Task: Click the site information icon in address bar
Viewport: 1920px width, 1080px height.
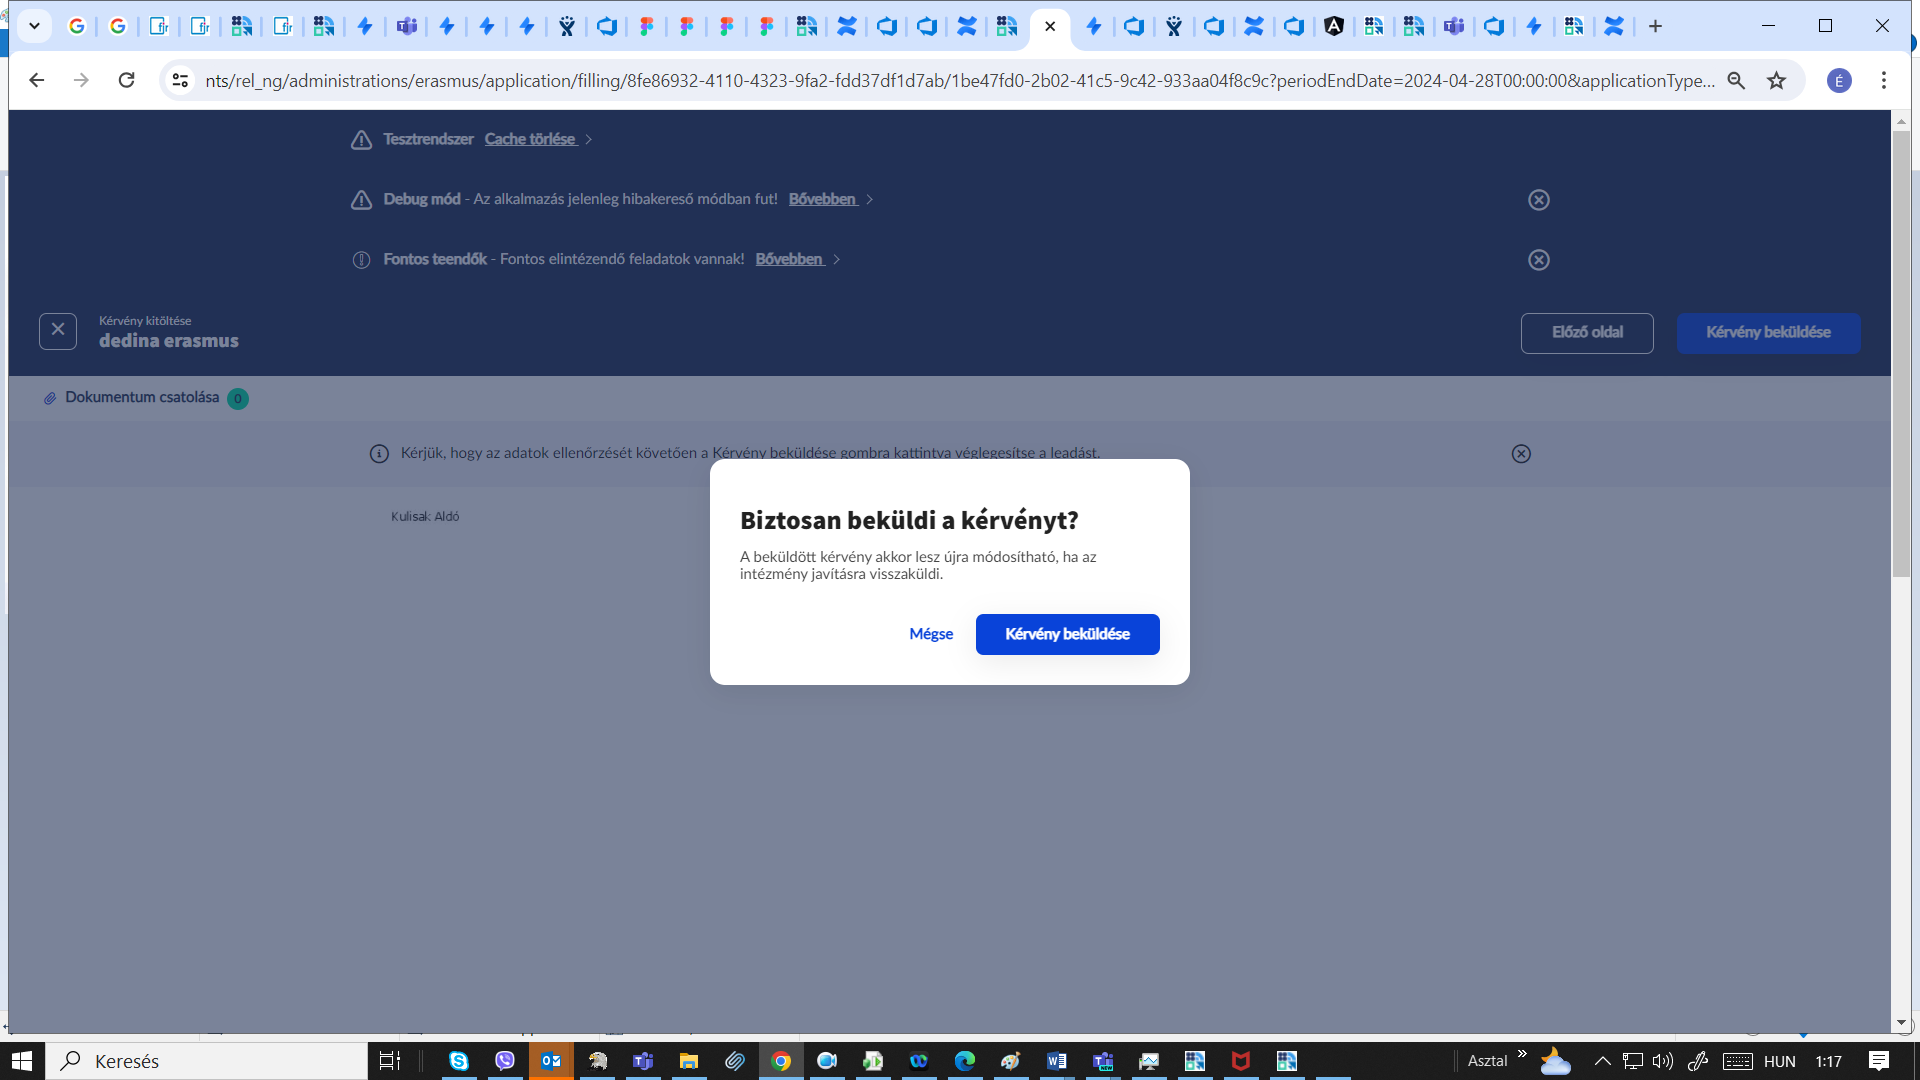Action: pos(180,80)
